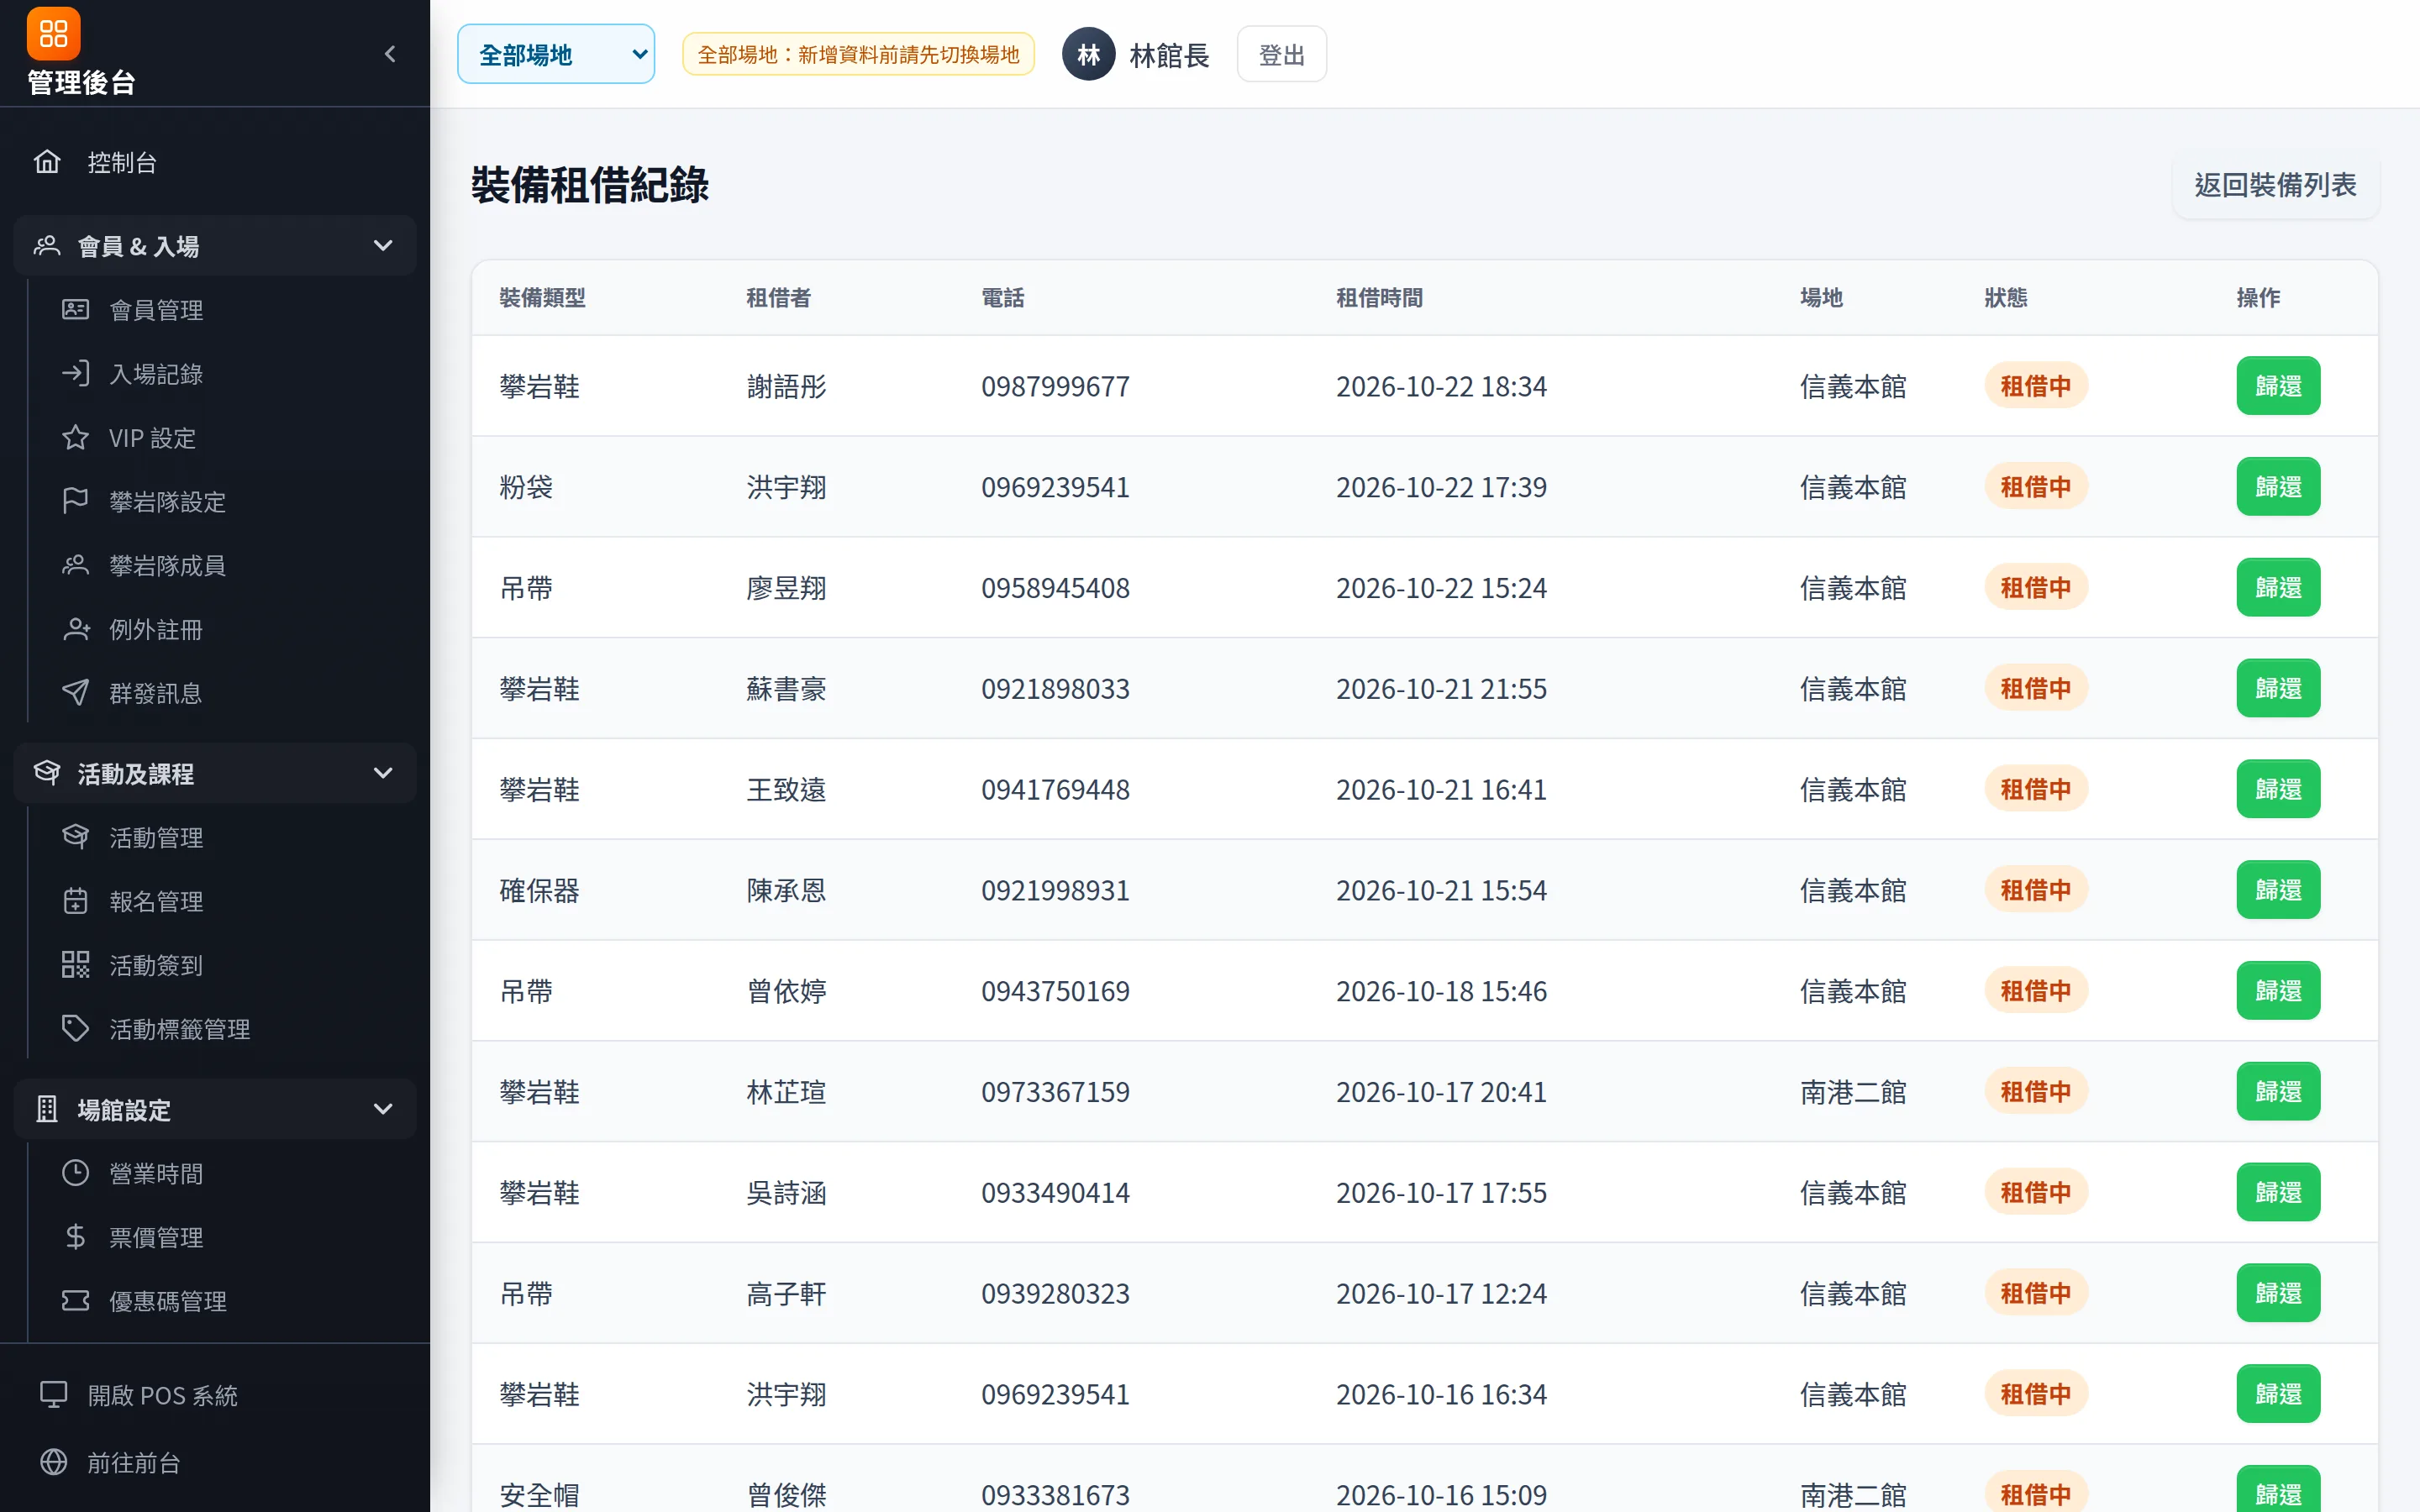Open the 全部場地 venue dropdown

pyautogui.click(x=556, y=54)
